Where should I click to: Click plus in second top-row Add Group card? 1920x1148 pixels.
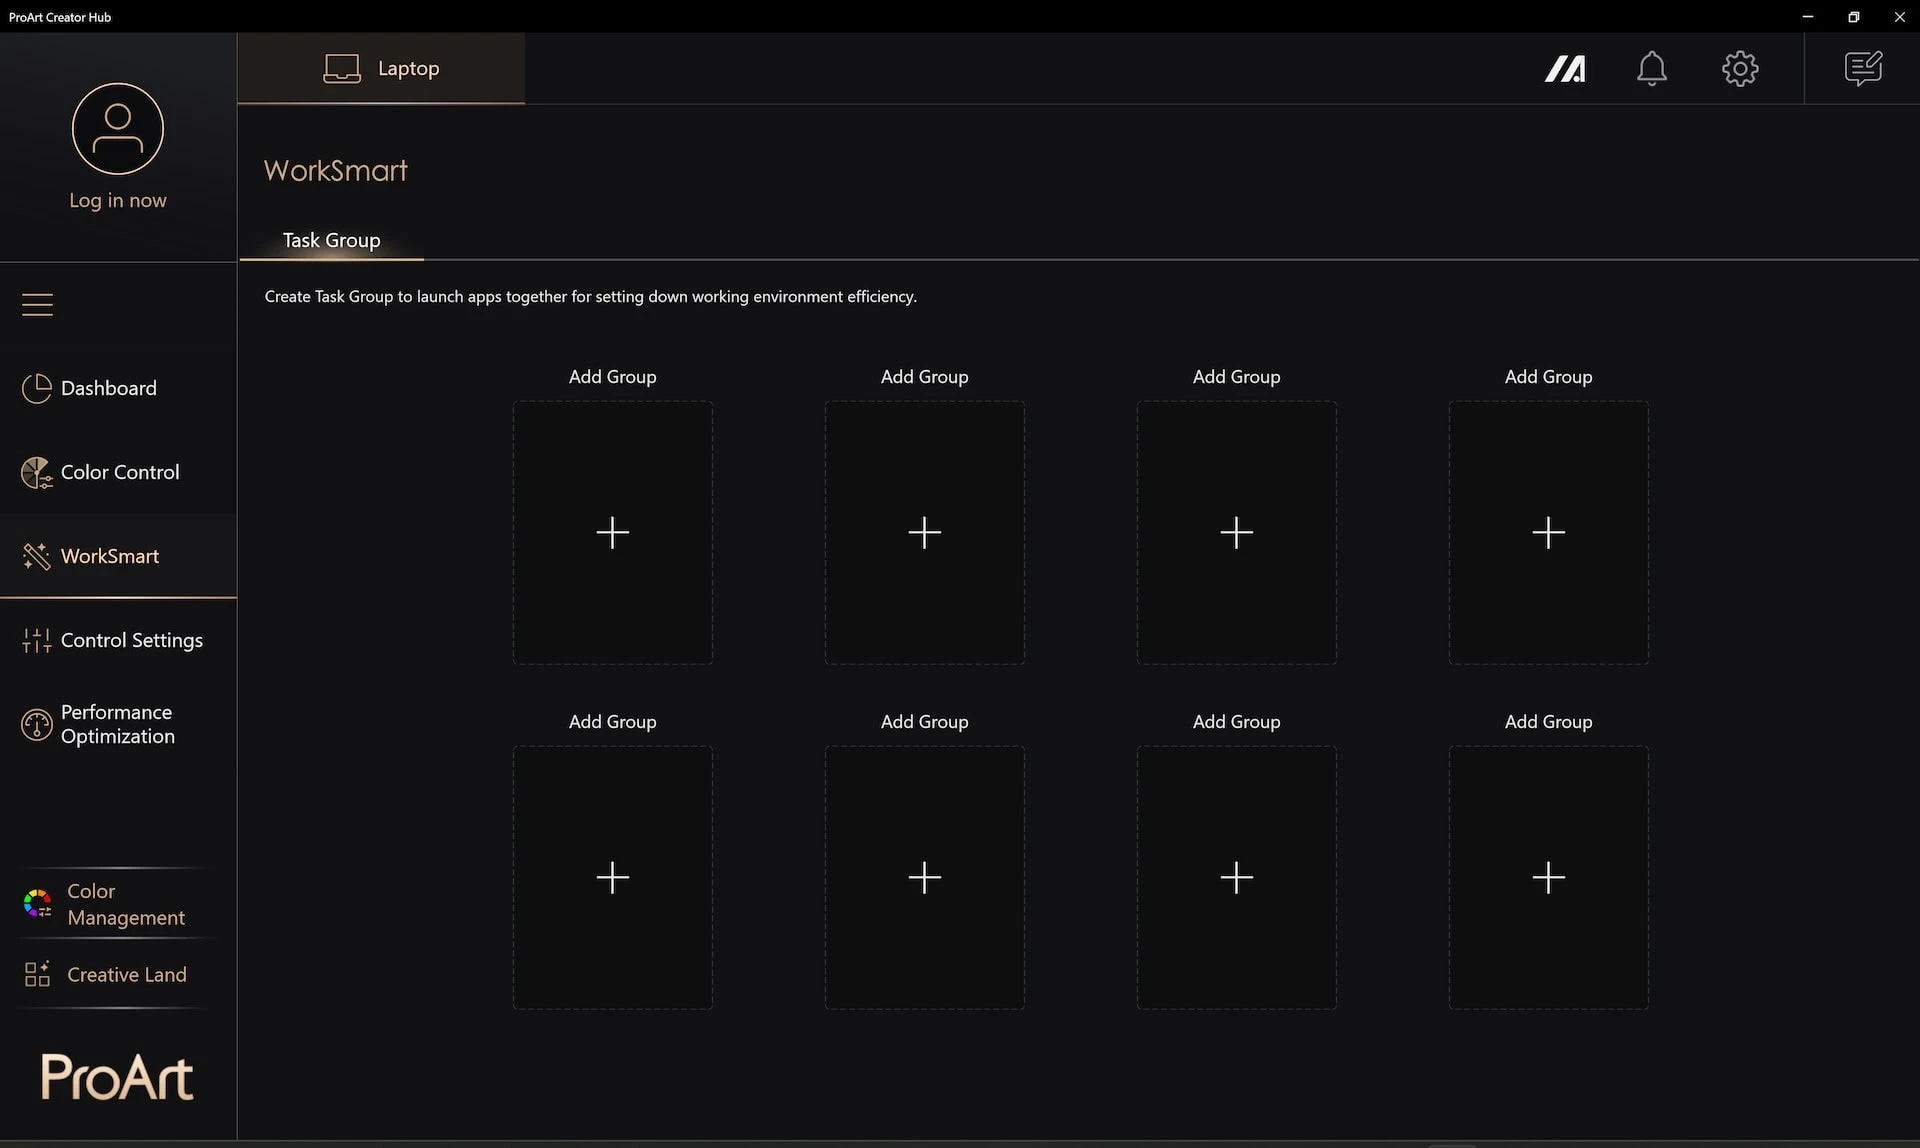pos(925,532)
